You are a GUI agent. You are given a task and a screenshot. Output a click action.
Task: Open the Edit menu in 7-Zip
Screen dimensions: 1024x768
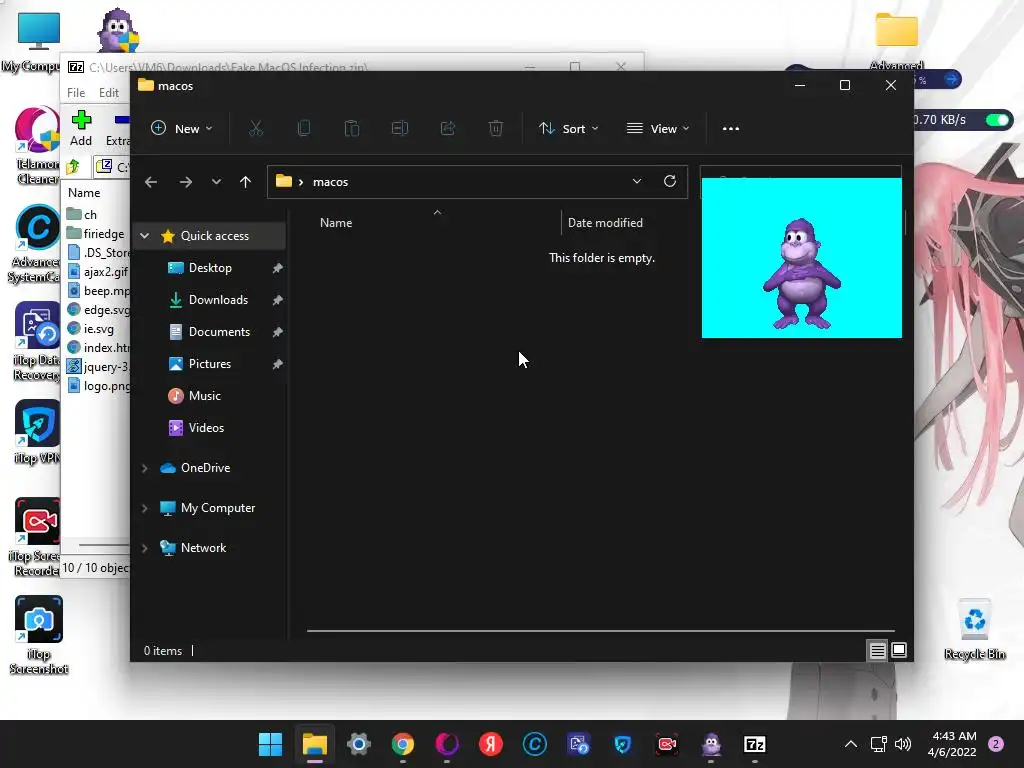coord(108,93)
